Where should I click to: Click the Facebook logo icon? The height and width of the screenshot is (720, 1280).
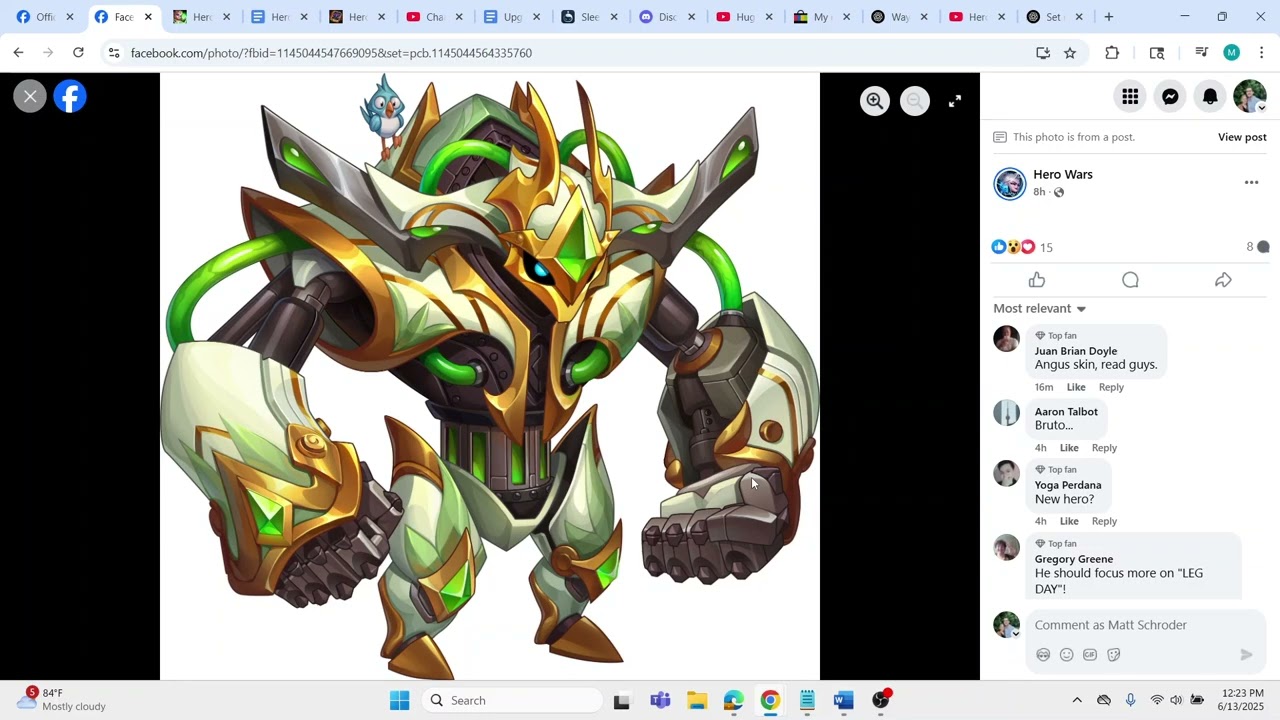tap(70, 96)
